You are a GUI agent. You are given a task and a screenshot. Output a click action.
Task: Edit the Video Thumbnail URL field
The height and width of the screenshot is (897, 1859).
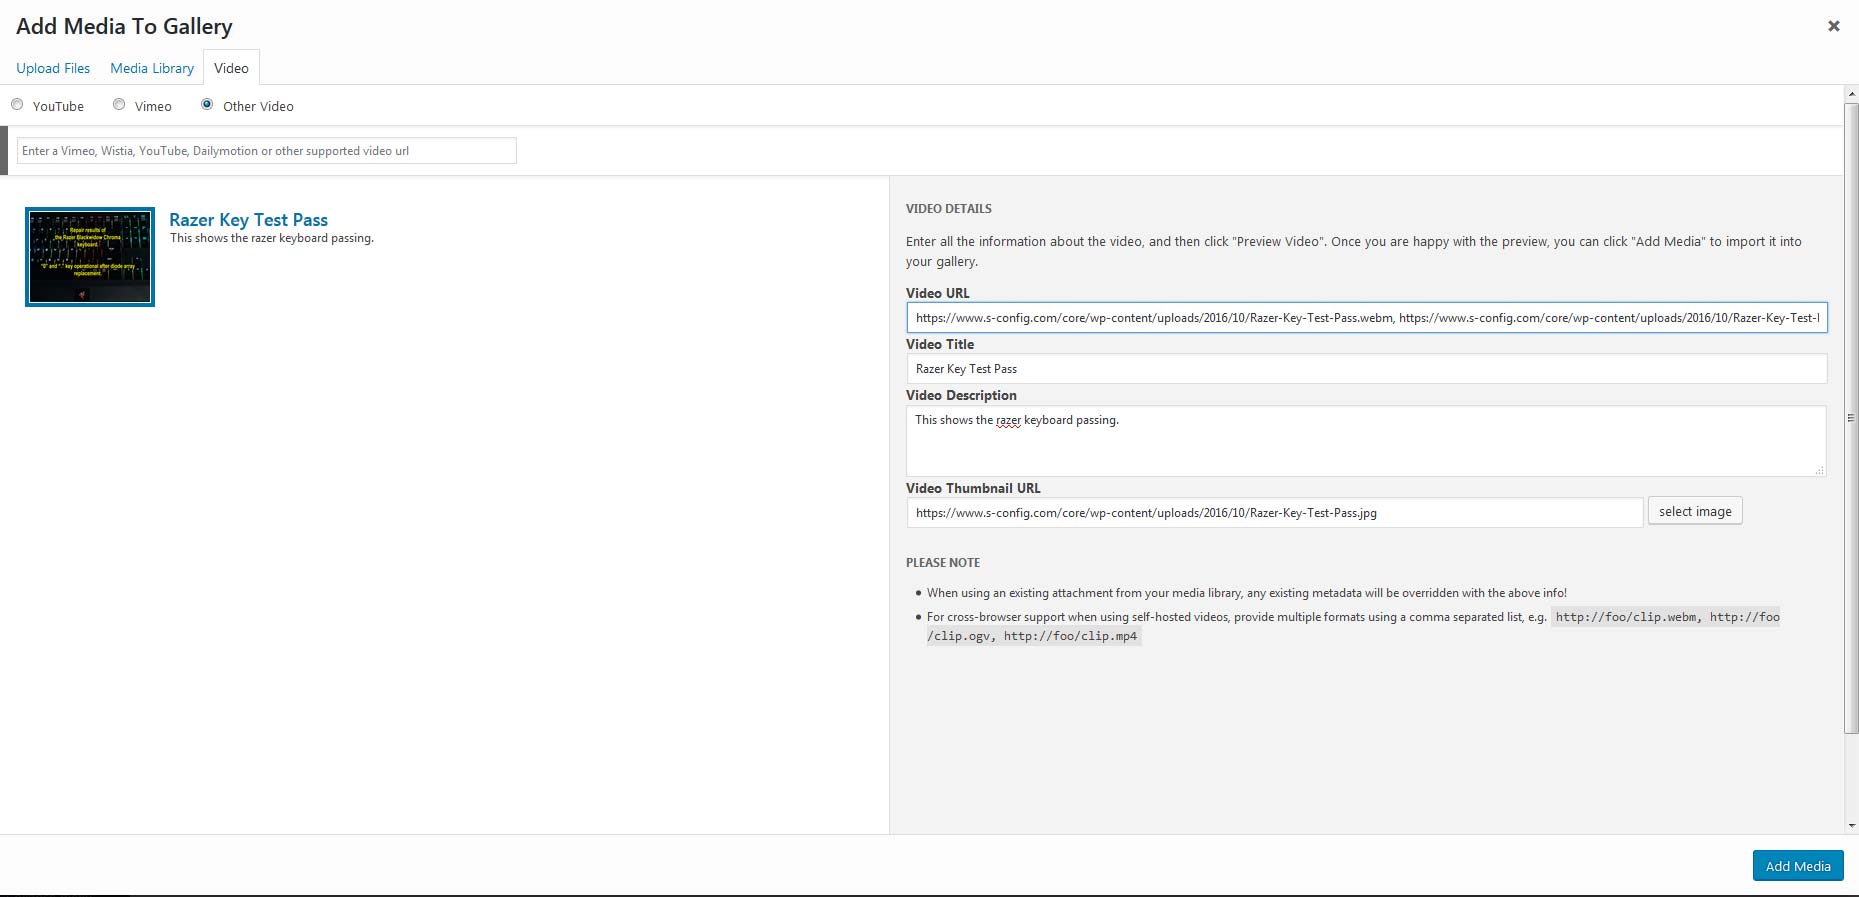(x=1274, y=512)
